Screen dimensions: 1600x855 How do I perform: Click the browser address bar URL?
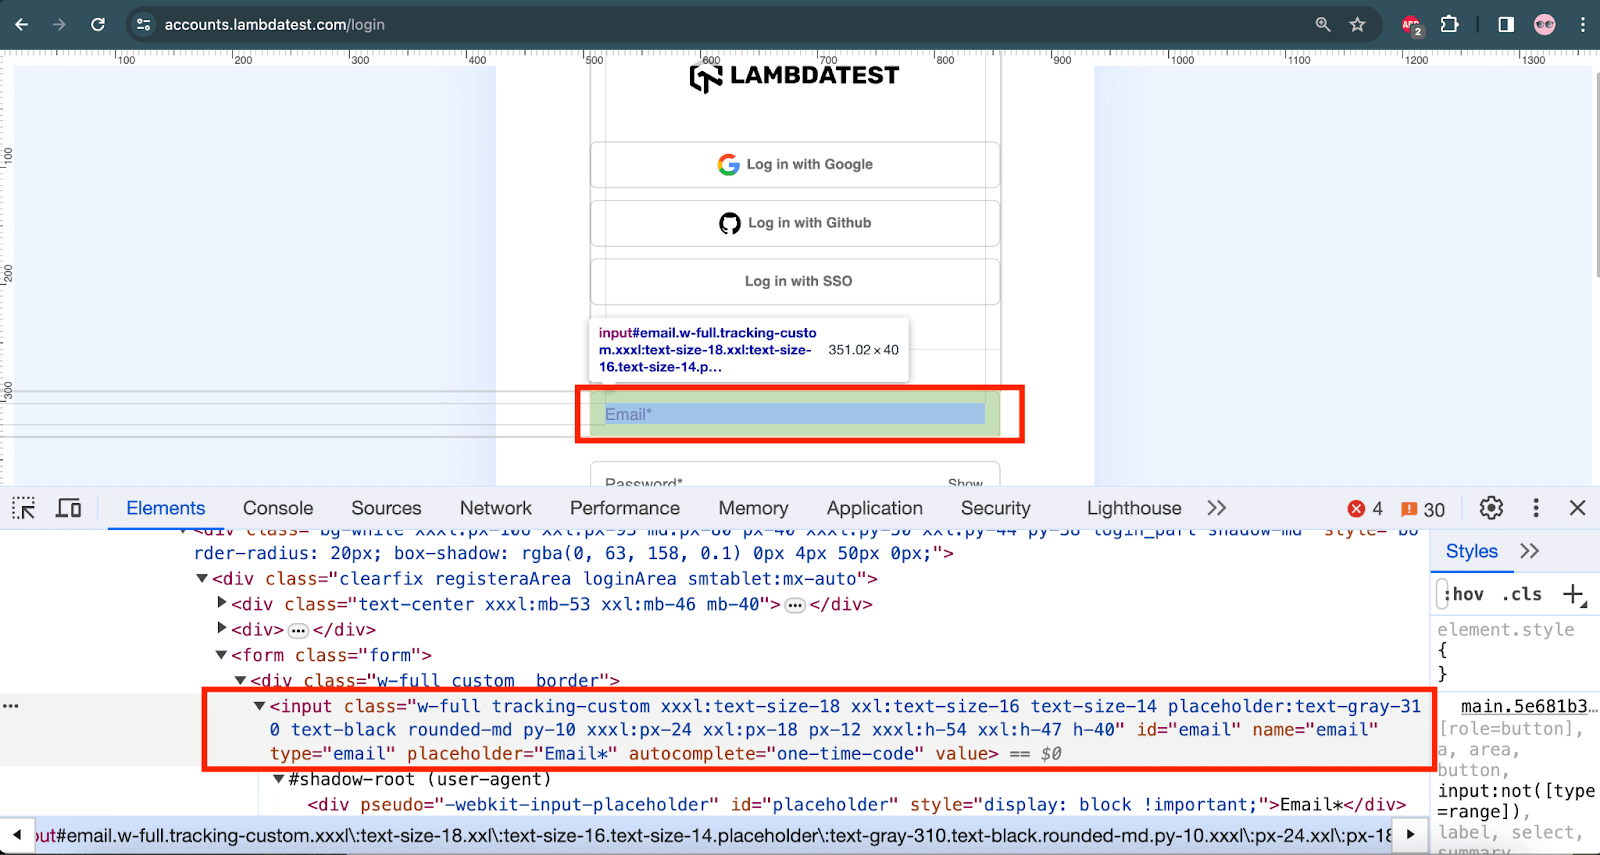(275, 24)
